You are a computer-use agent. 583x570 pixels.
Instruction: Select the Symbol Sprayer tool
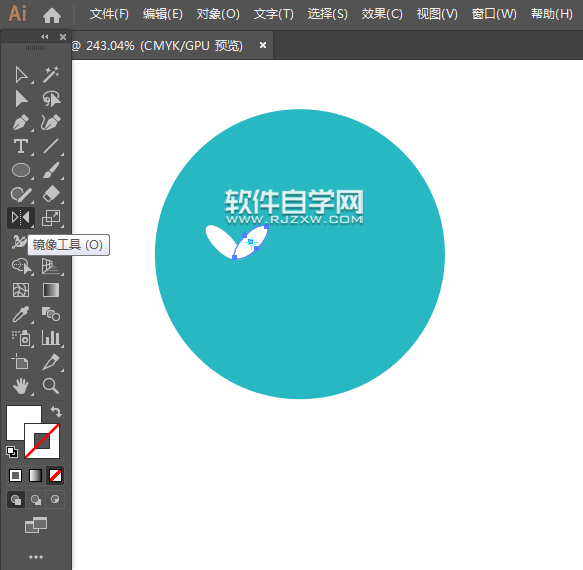pos(21,338)
